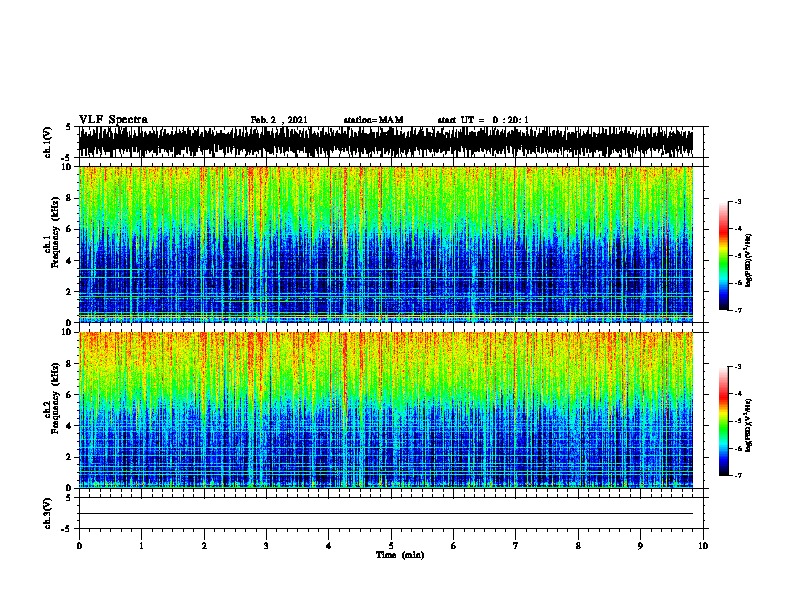Click the ch.1 spectrogram color scale bar
This screenshot has height=612, width=792.
point(723,256)
